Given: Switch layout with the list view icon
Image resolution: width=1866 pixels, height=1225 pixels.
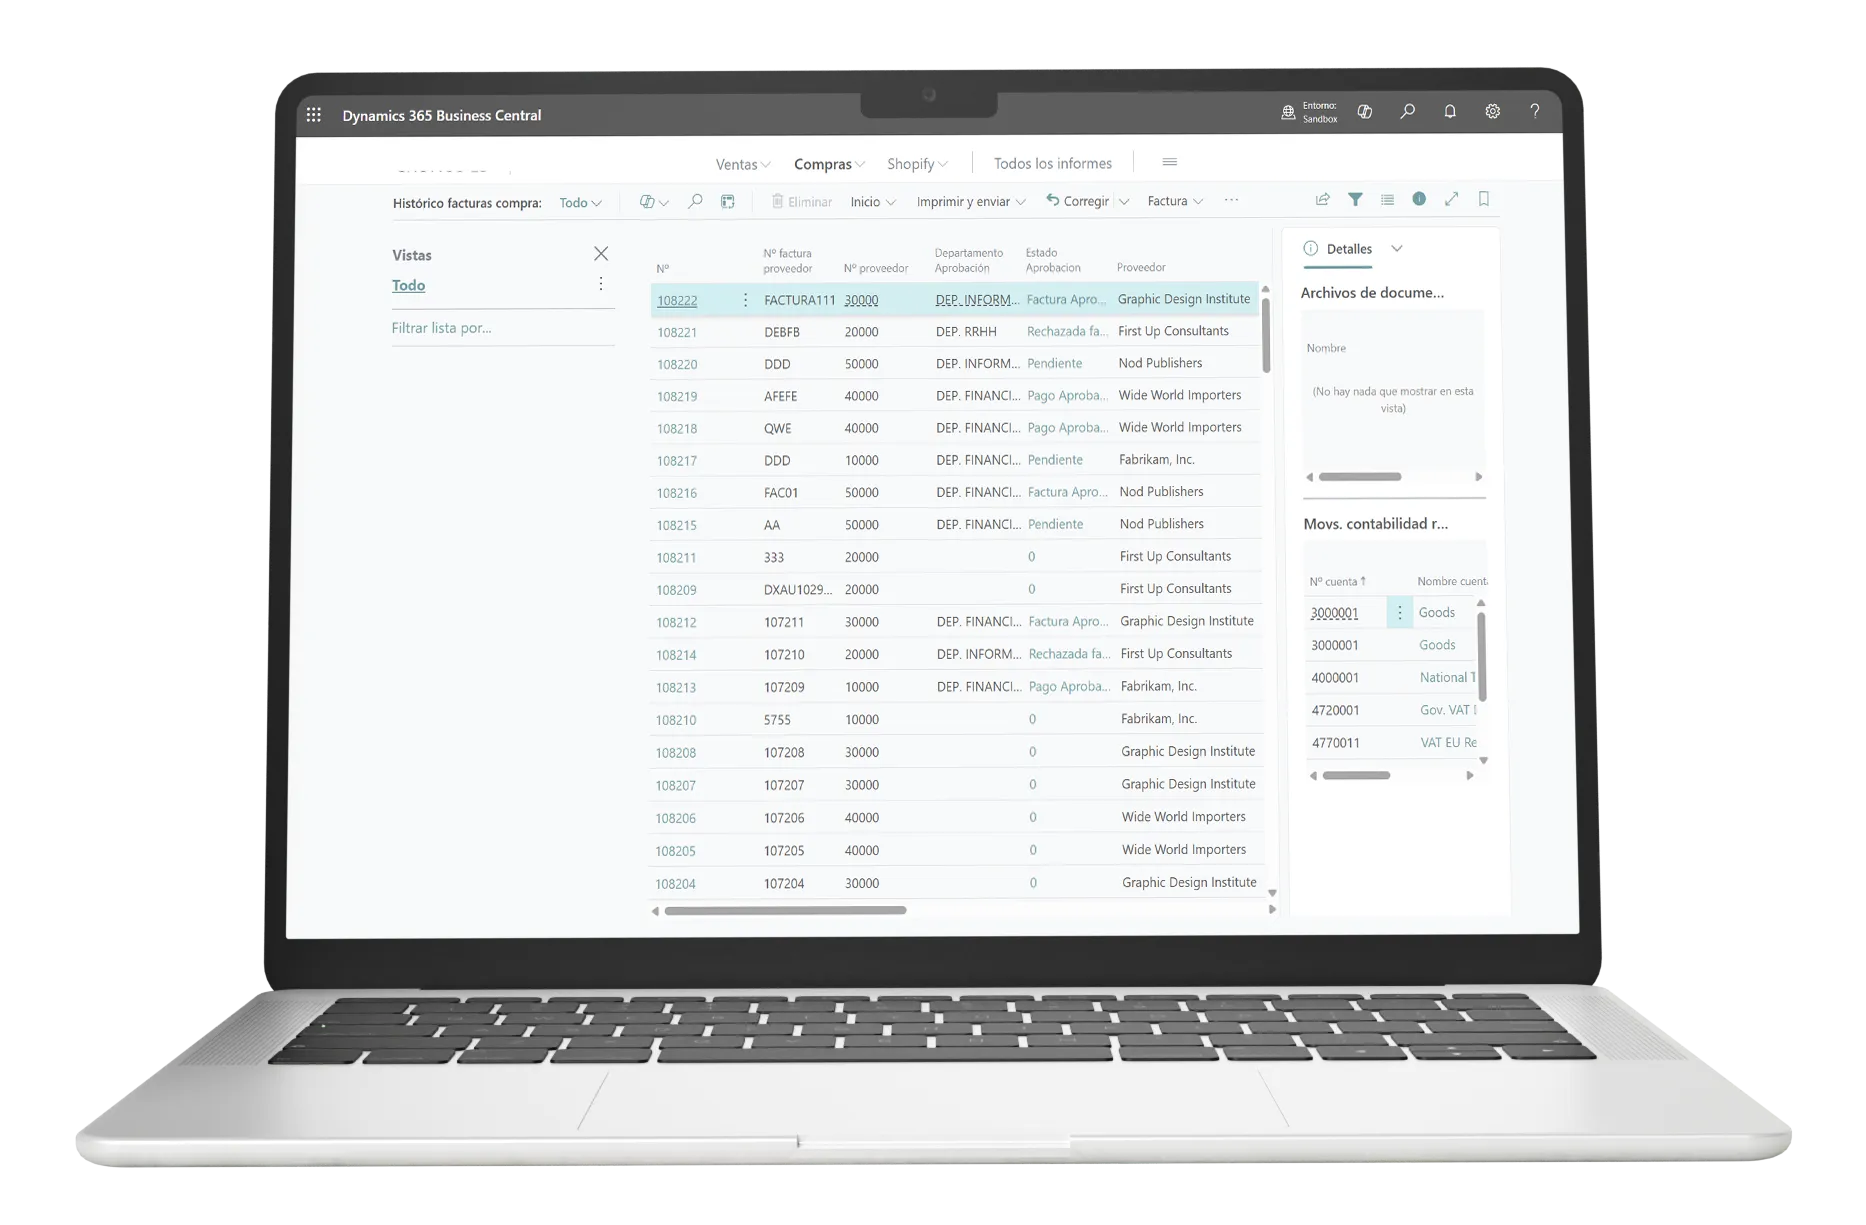Looking at the screenshot, I should pyautogui.click(x=1387, y=200).
